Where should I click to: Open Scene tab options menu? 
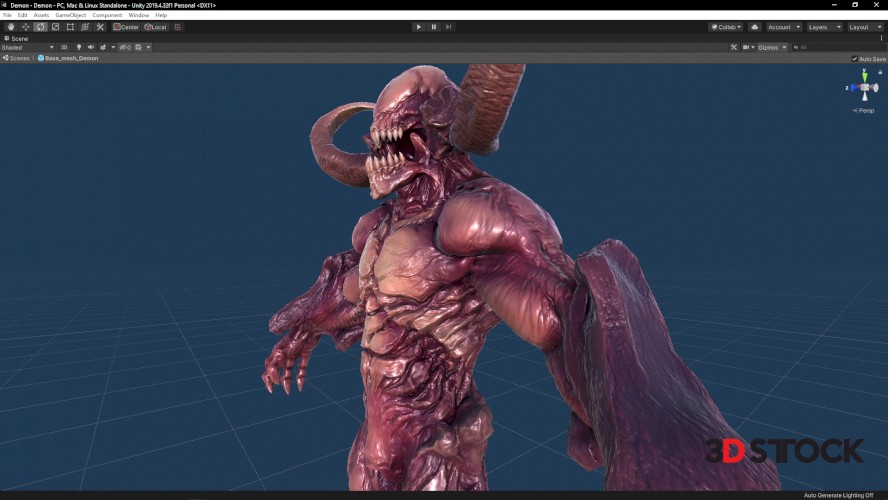881,39
